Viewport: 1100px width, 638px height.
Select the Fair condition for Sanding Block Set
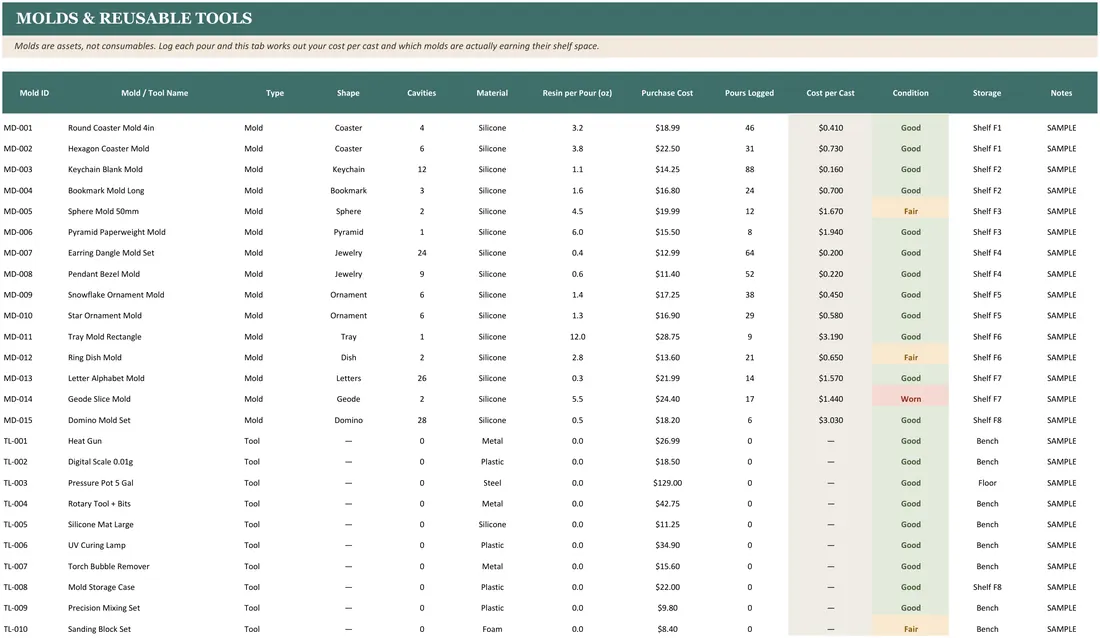click(x=911, y=627)
